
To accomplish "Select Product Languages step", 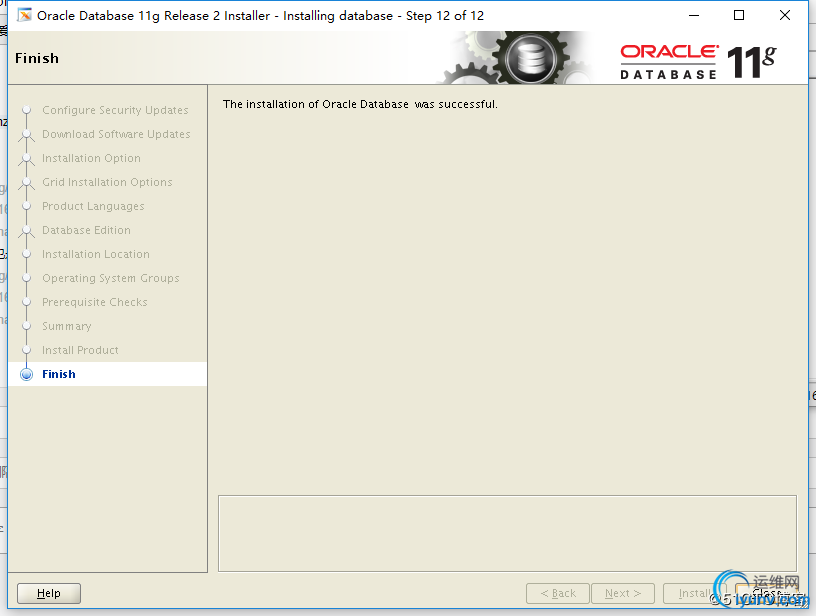I will click(x=93, y=206).
